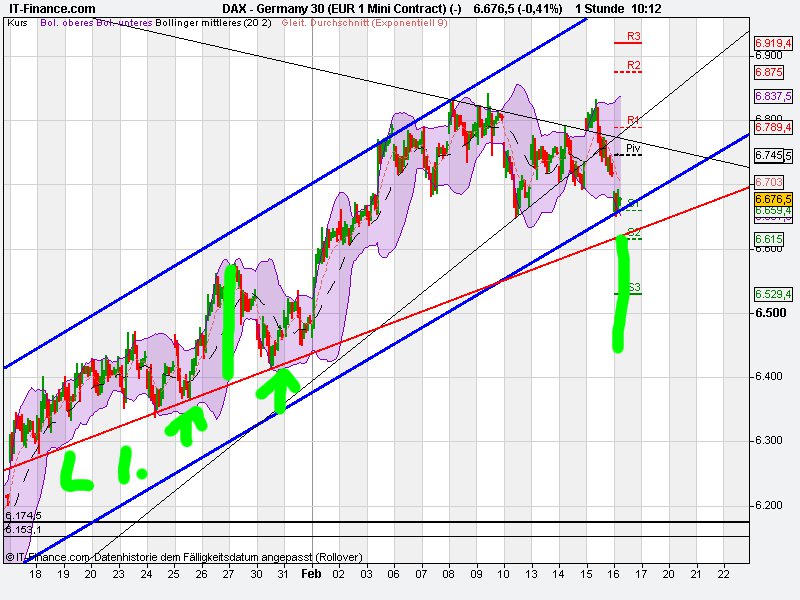Select the highlighted 6.676,5 current price badge
Screen dimensions: 800x600
click(772, 199)
